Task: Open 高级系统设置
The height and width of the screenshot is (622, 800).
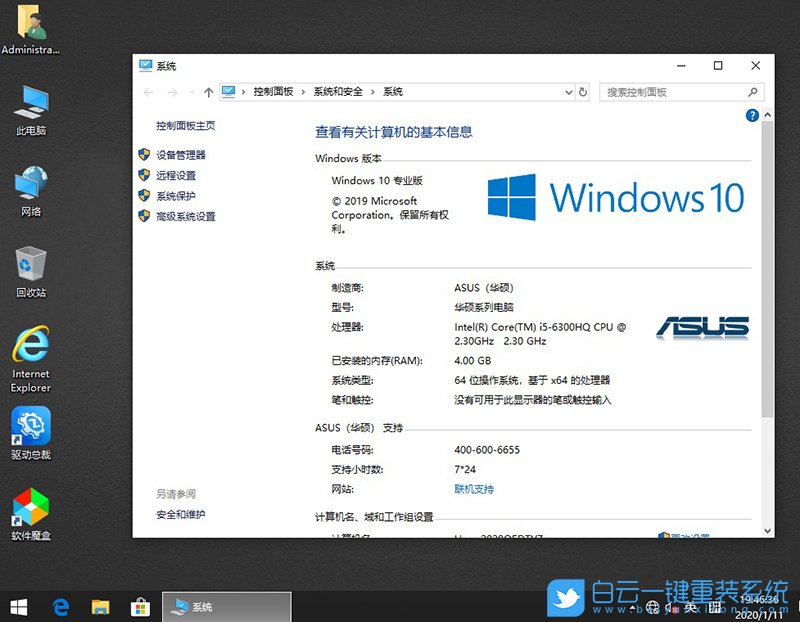Action: [186, 216]
